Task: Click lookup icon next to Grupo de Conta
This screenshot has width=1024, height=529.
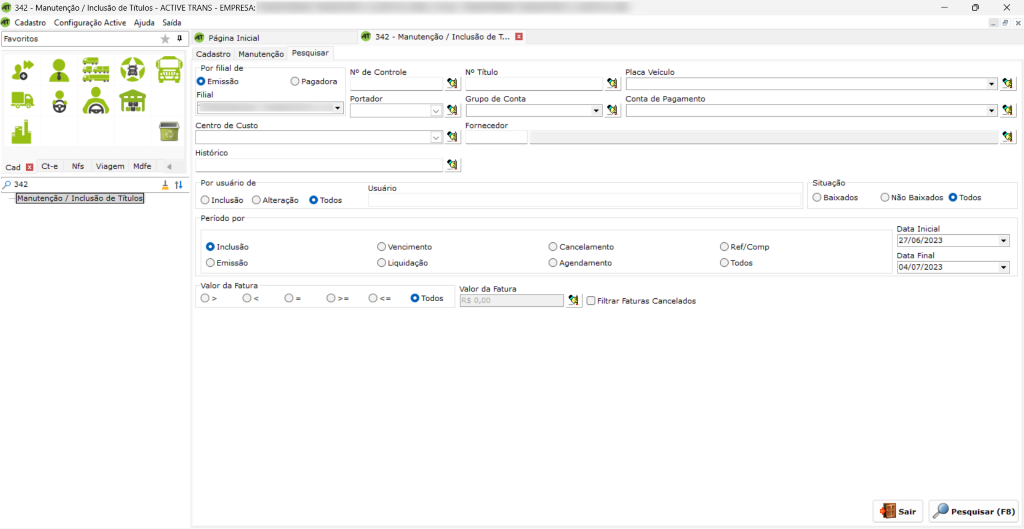Action: click(612, 110)
